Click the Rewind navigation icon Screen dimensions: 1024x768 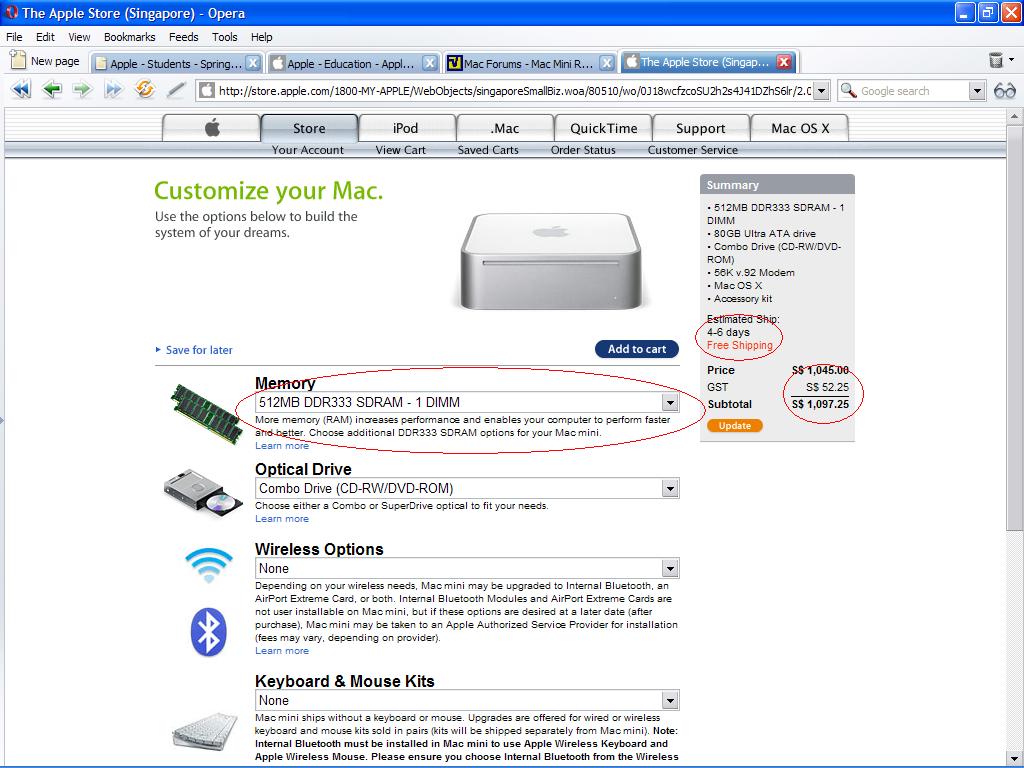[x=21, y=89]
